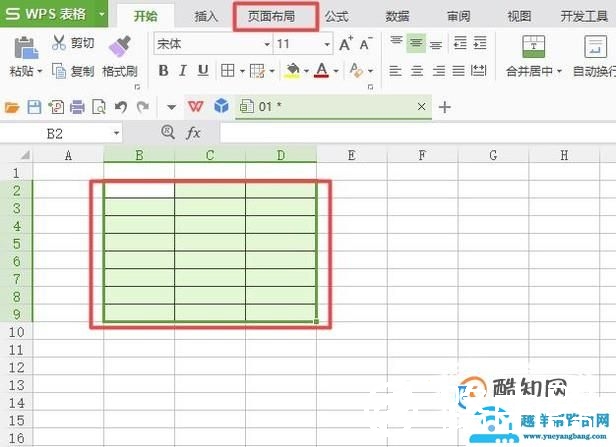Image resolution: width=616 pixels, height=447 pixels.
Task: Justify text alignment
Action: coord(458,71)
